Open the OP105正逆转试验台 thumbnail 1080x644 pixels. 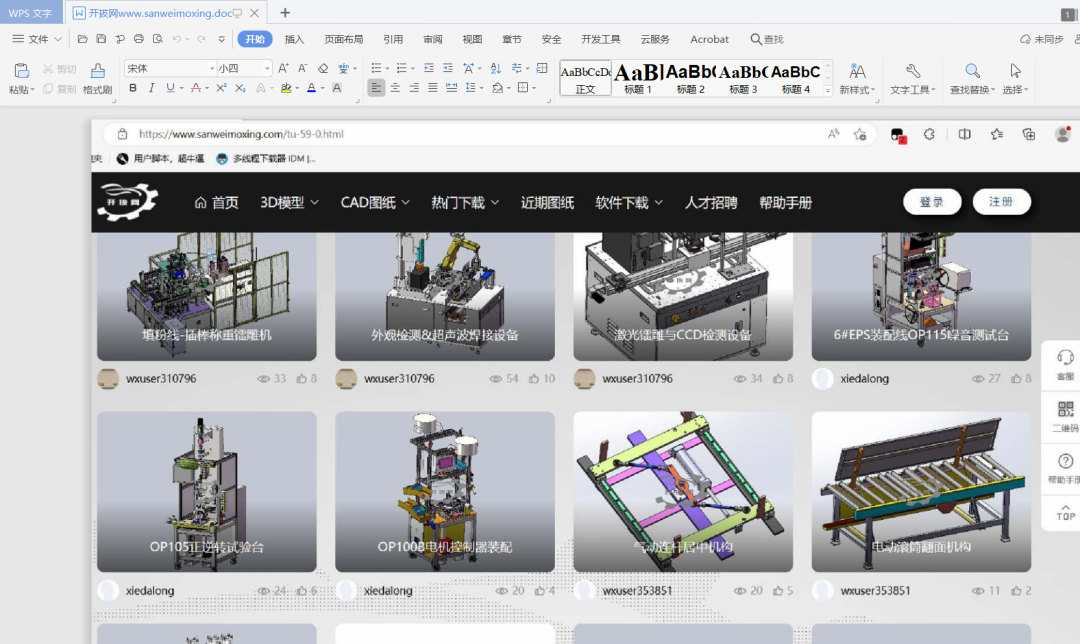[207, 492]
